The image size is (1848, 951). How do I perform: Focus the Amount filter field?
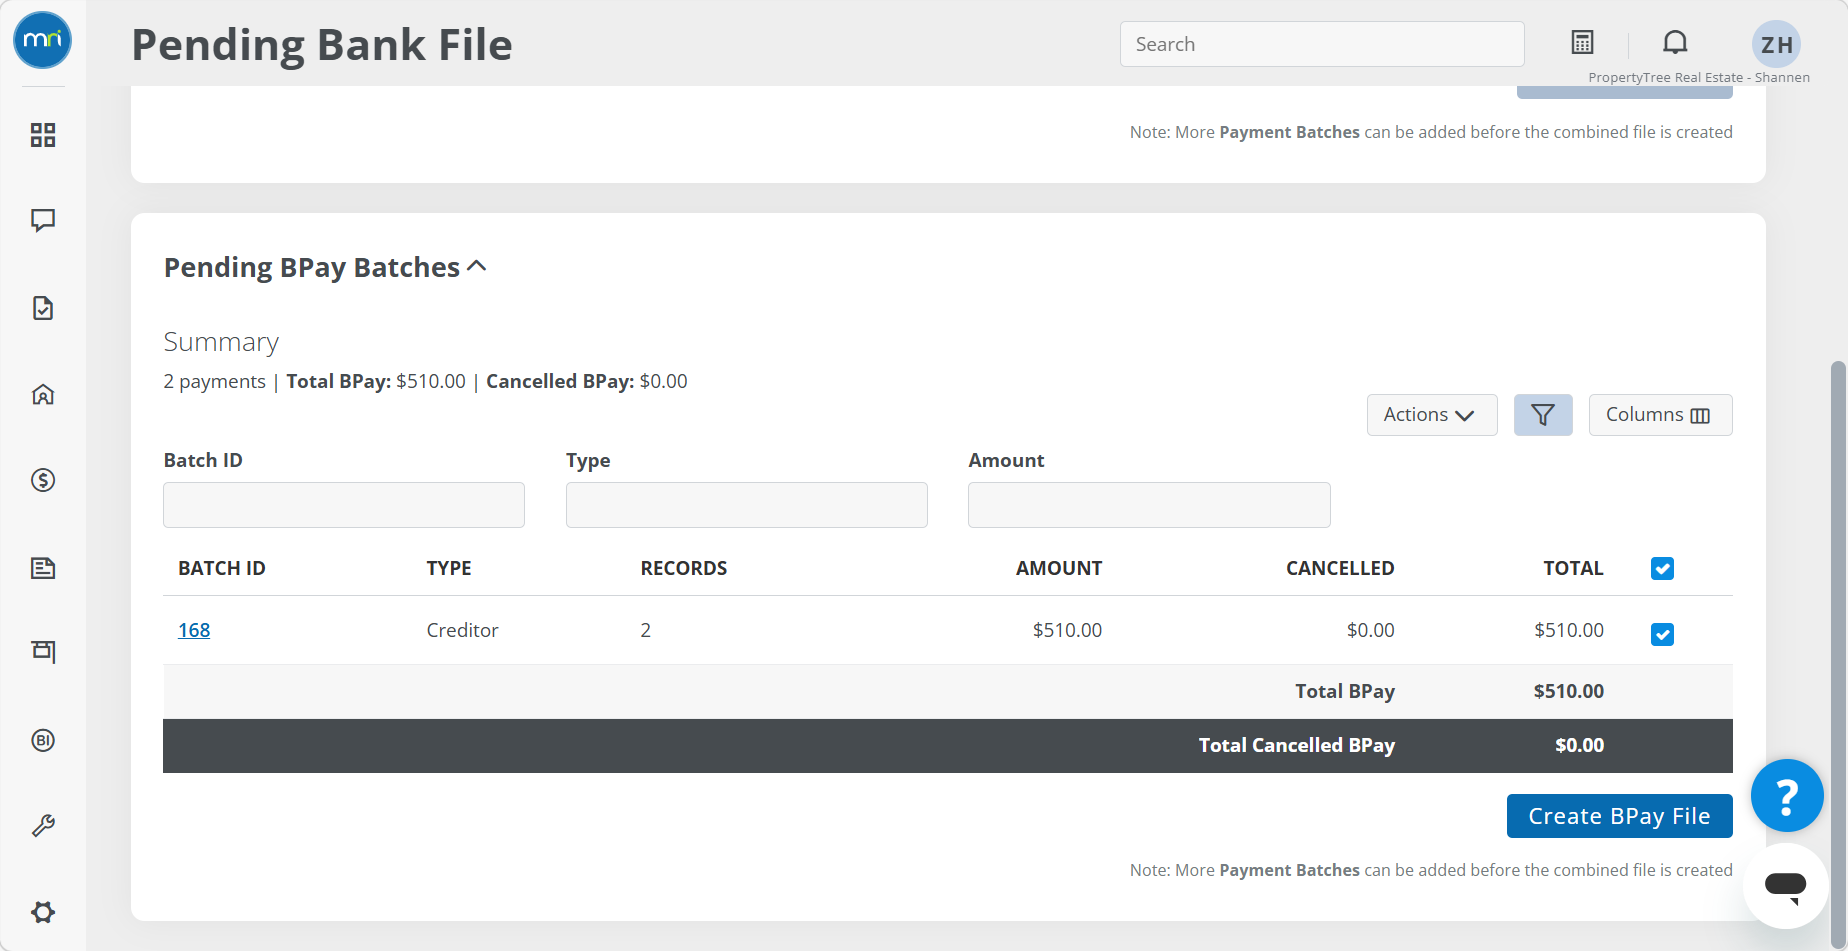[1149, 505]
